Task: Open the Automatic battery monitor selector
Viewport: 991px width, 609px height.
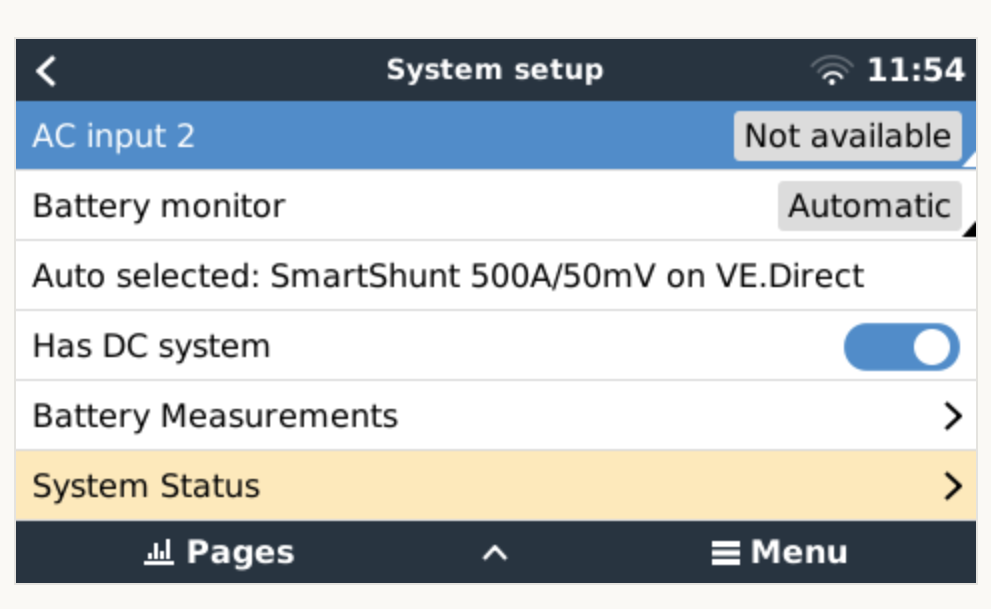Action: point(869,206)
